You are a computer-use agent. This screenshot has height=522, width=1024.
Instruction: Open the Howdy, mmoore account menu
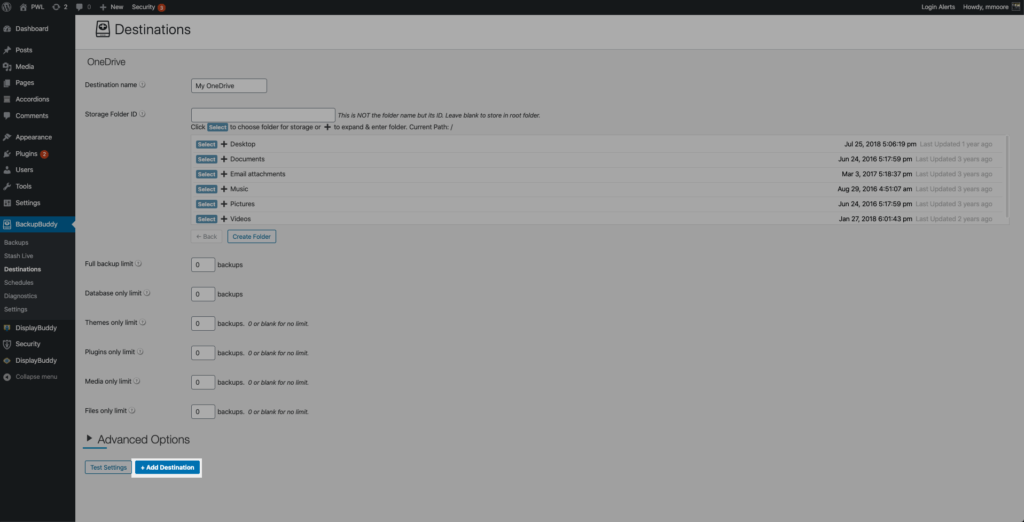tap(991, 7)
